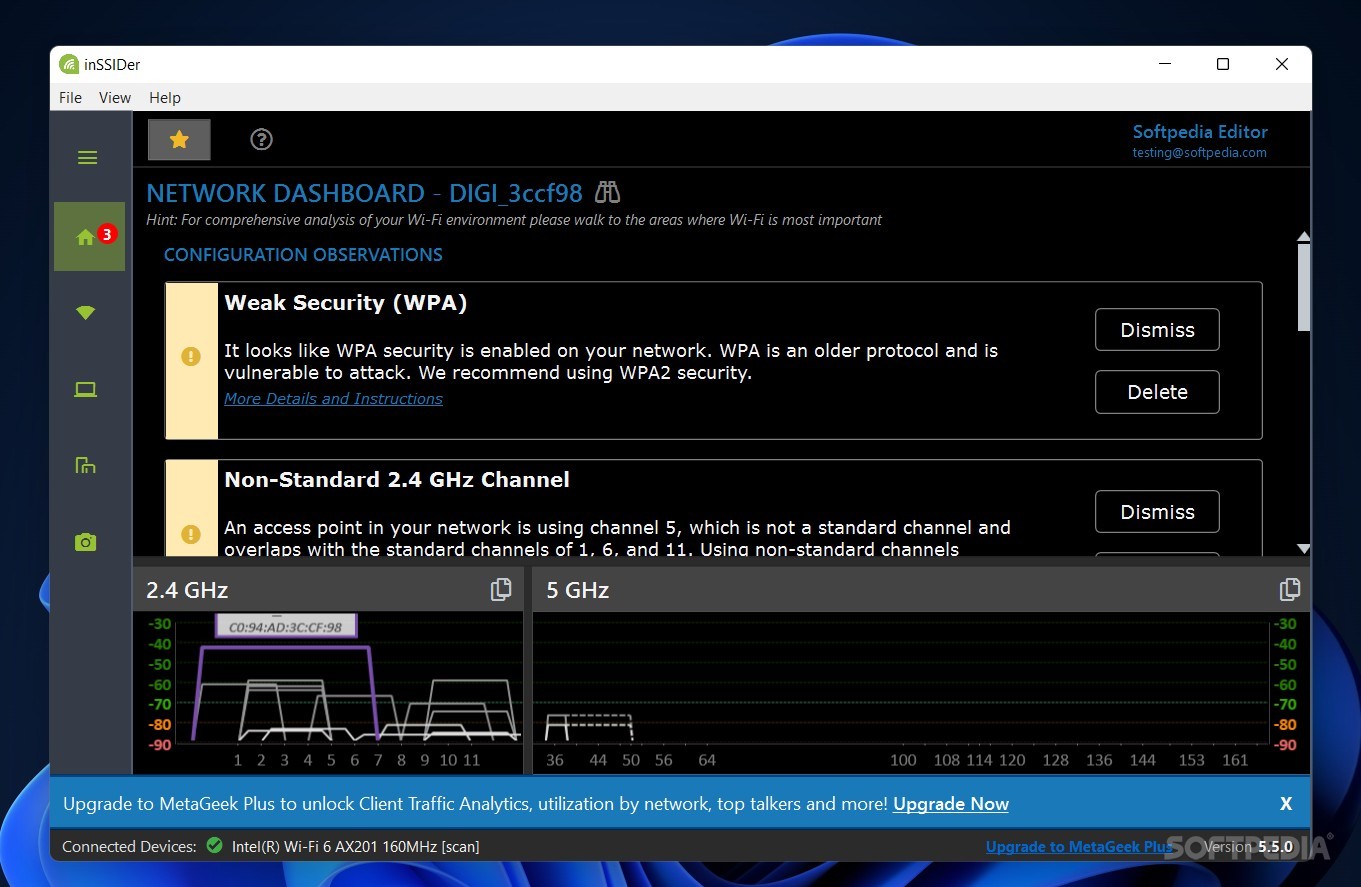Open the hamburger sidebar menu
1361x887 pixels.
(x=88, y=158)
